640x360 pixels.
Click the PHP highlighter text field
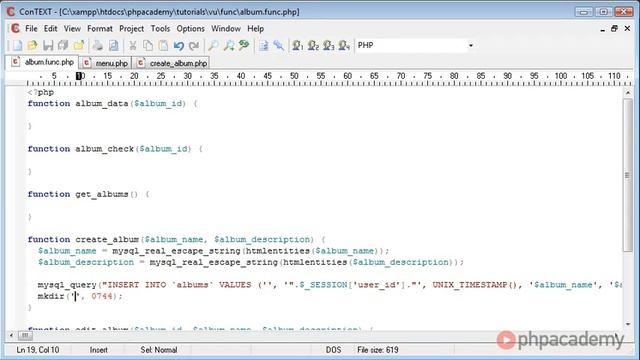tap(411, 45)
